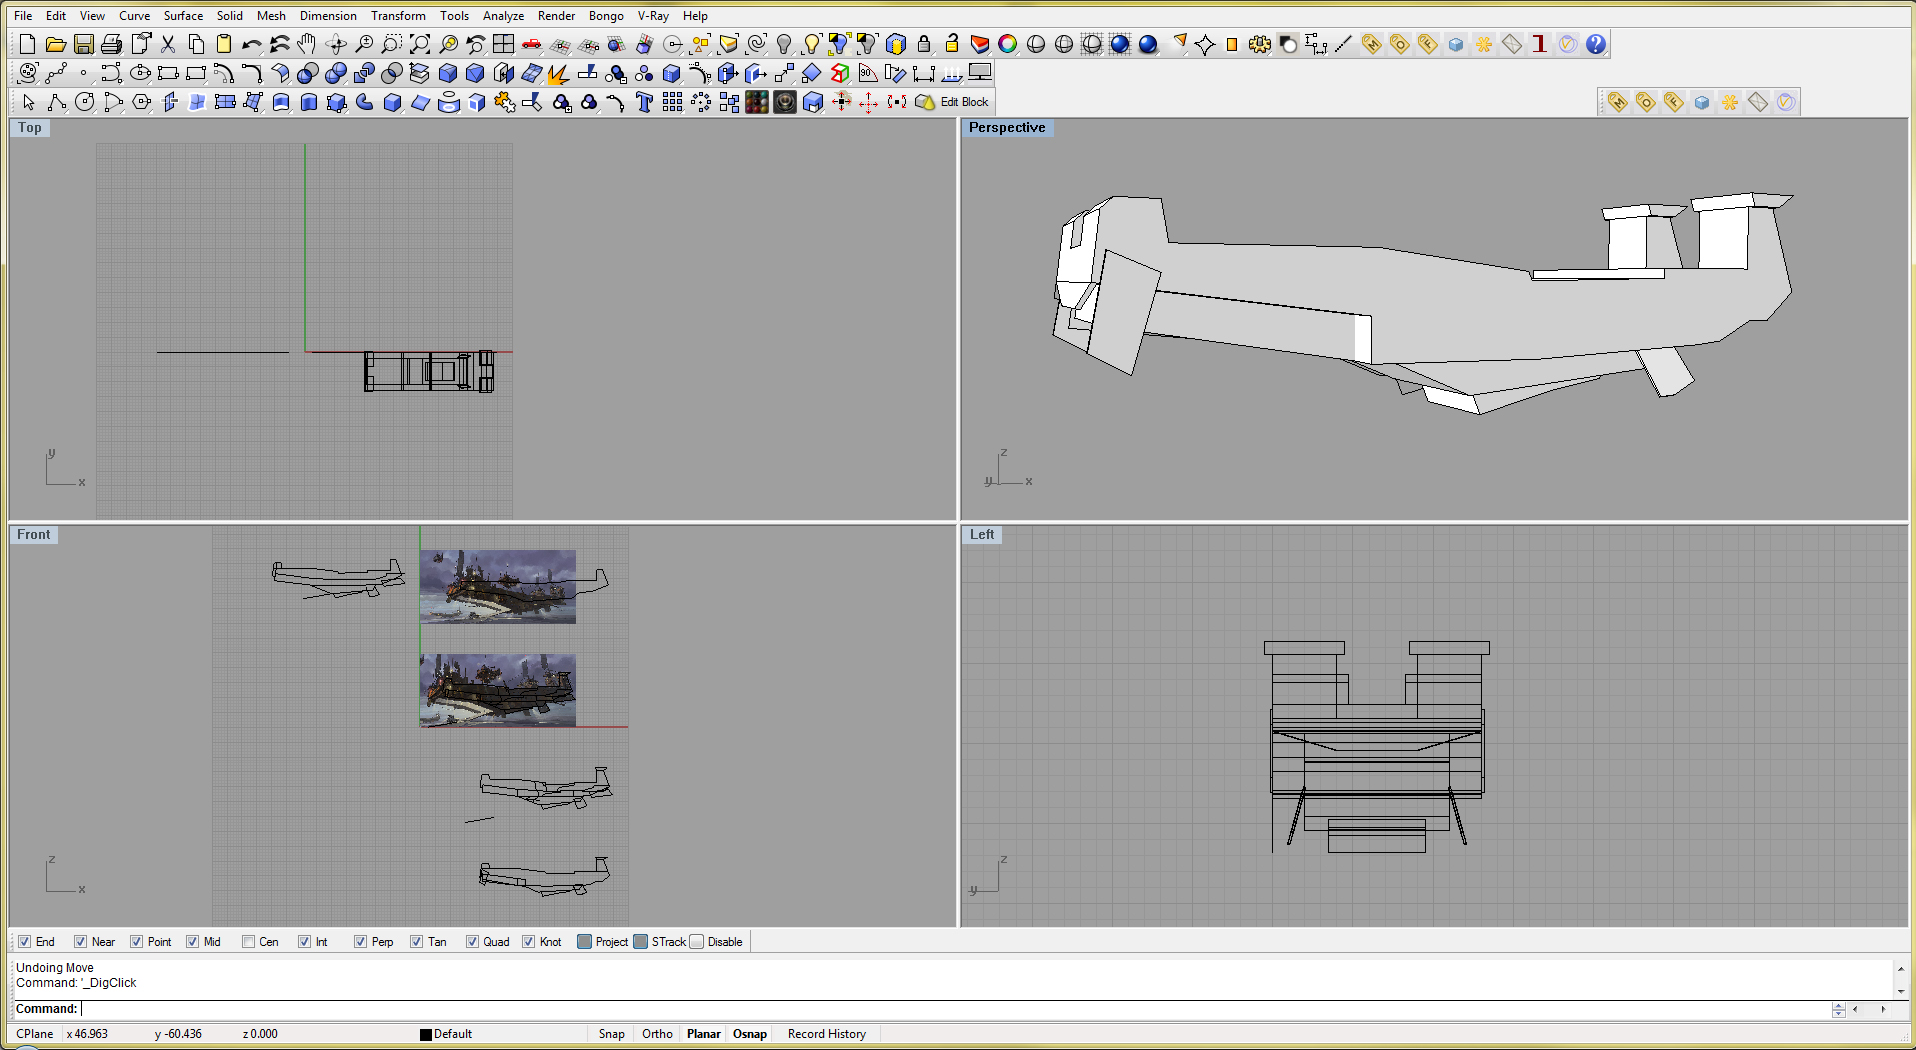Open the V-Ray menu

pos(653,16)
